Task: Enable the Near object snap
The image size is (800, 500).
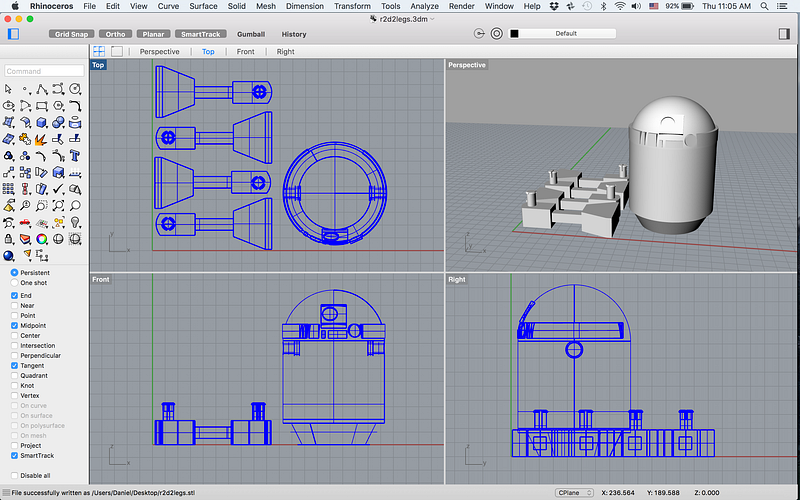Action: 14,306
